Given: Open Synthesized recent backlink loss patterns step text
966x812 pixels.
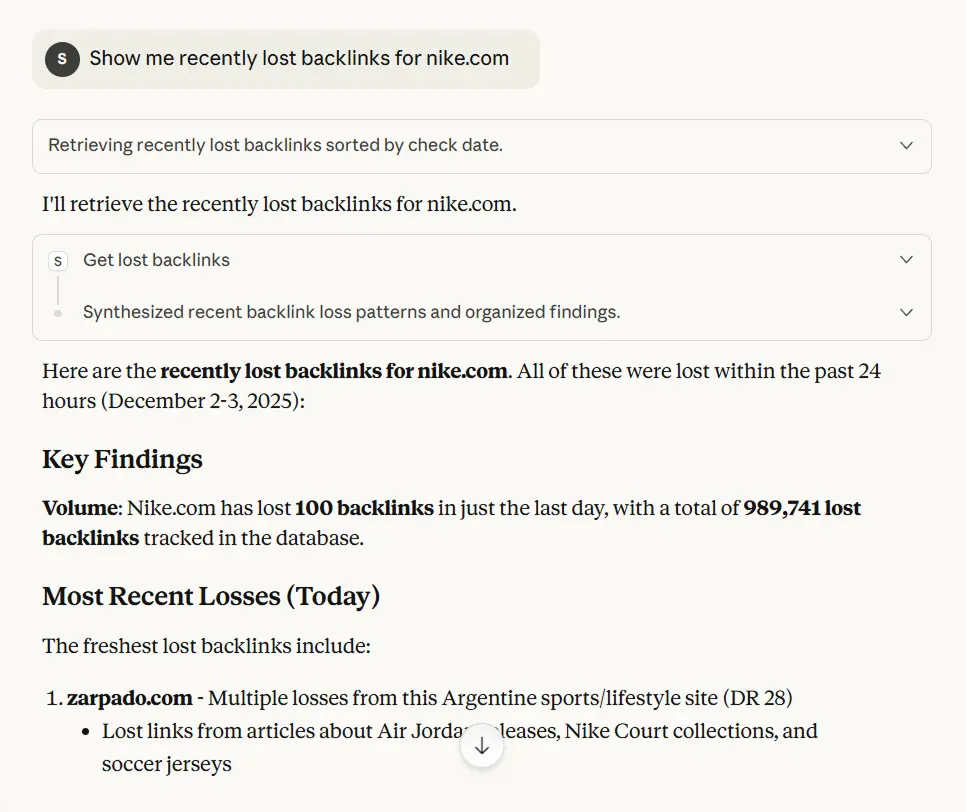Looking at the screenshot, I should (351, 312).
